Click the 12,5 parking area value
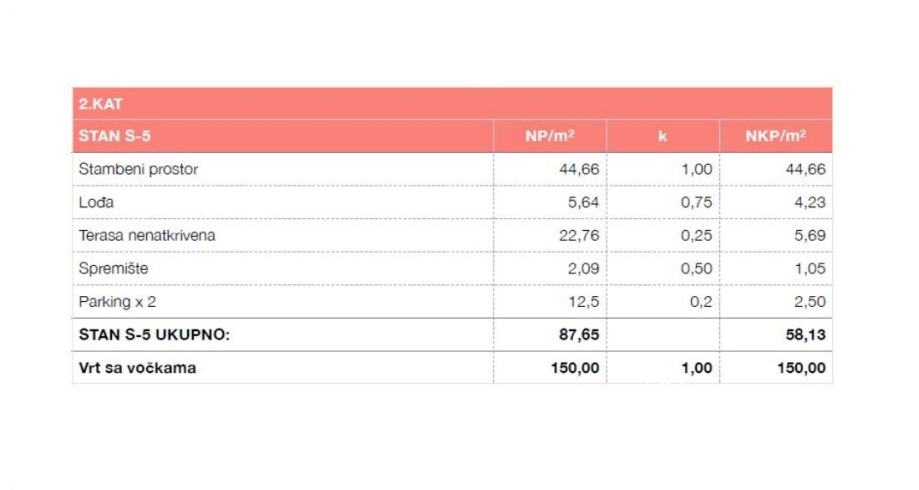Screen dimensions: 919x490 (x=582, y=301)
